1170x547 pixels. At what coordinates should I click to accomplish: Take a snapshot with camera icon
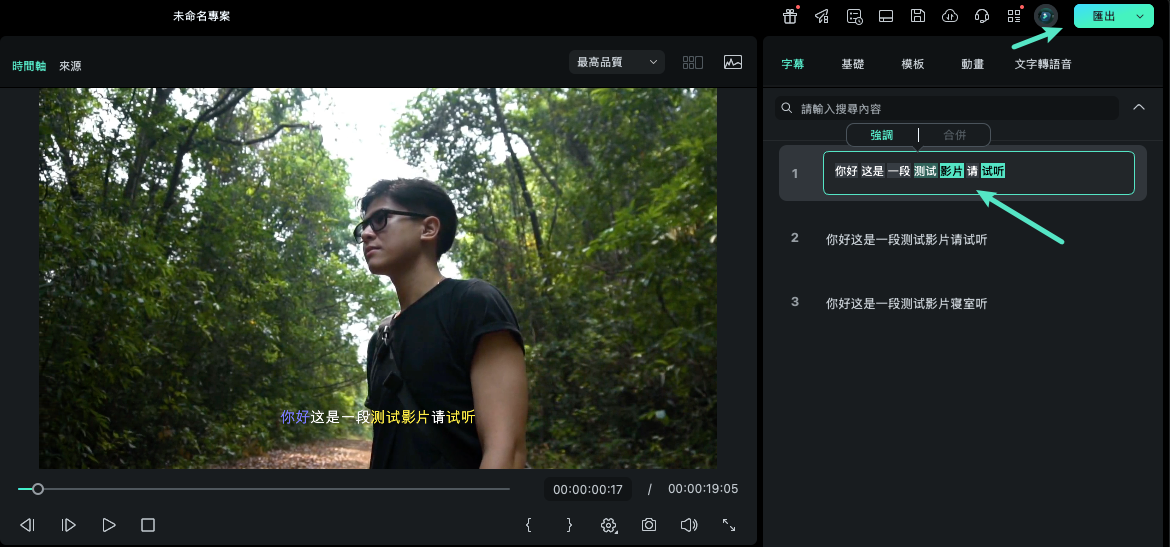649,525
